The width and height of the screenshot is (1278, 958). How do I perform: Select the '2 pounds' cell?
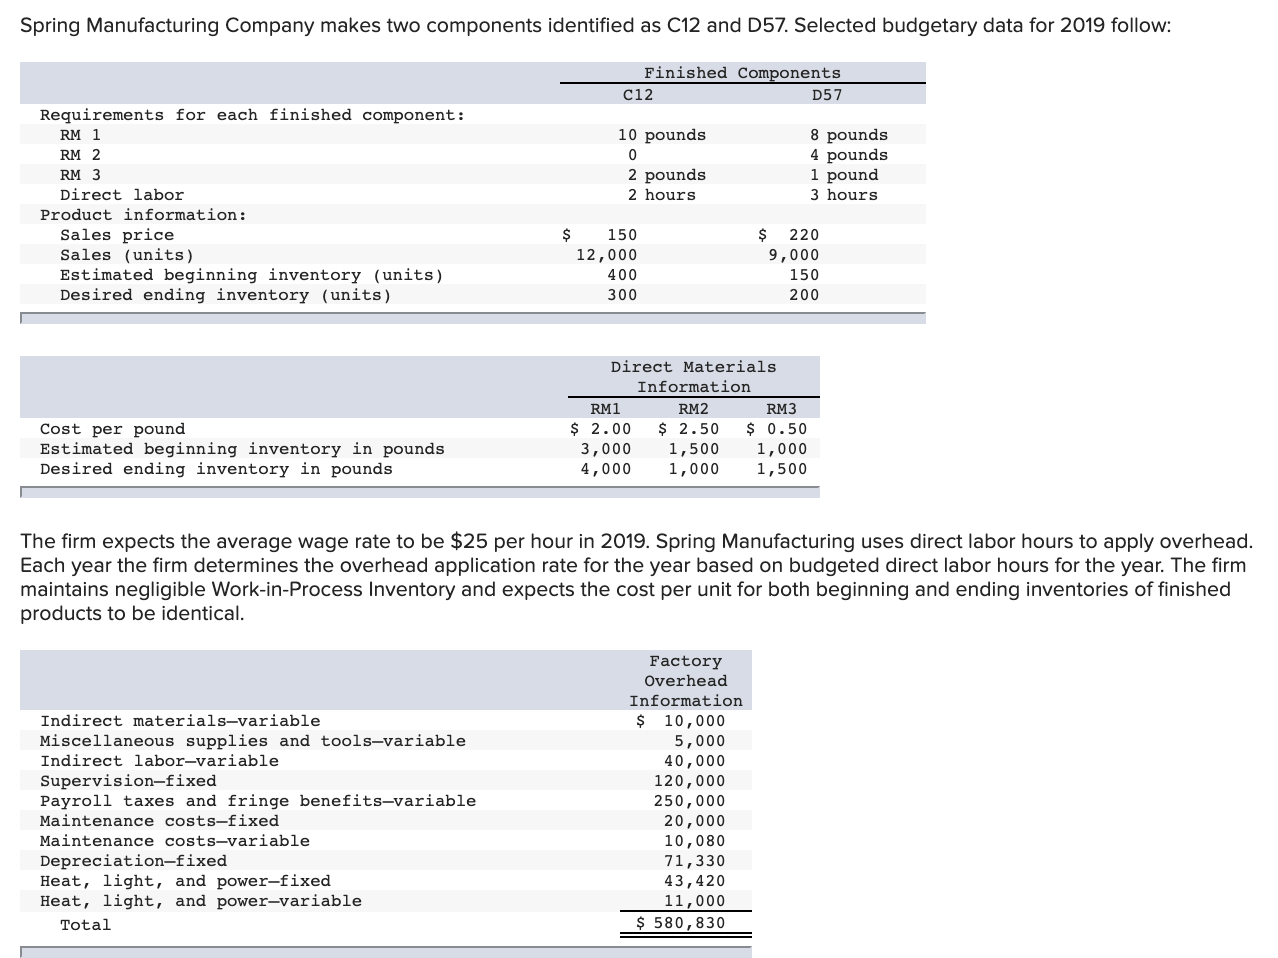tap(667, 175)
